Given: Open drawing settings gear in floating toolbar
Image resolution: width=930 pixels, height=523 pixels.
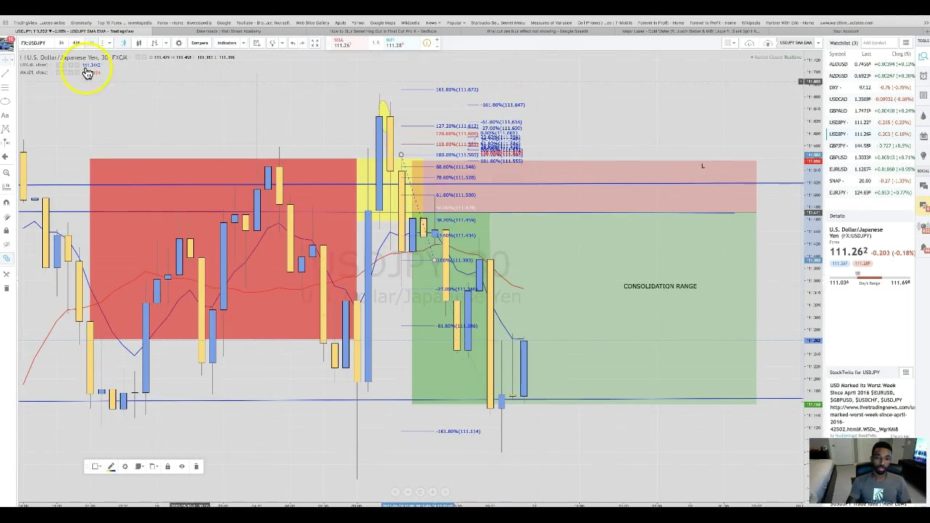Looking at the screenshot, I should (x=125, y=466).
